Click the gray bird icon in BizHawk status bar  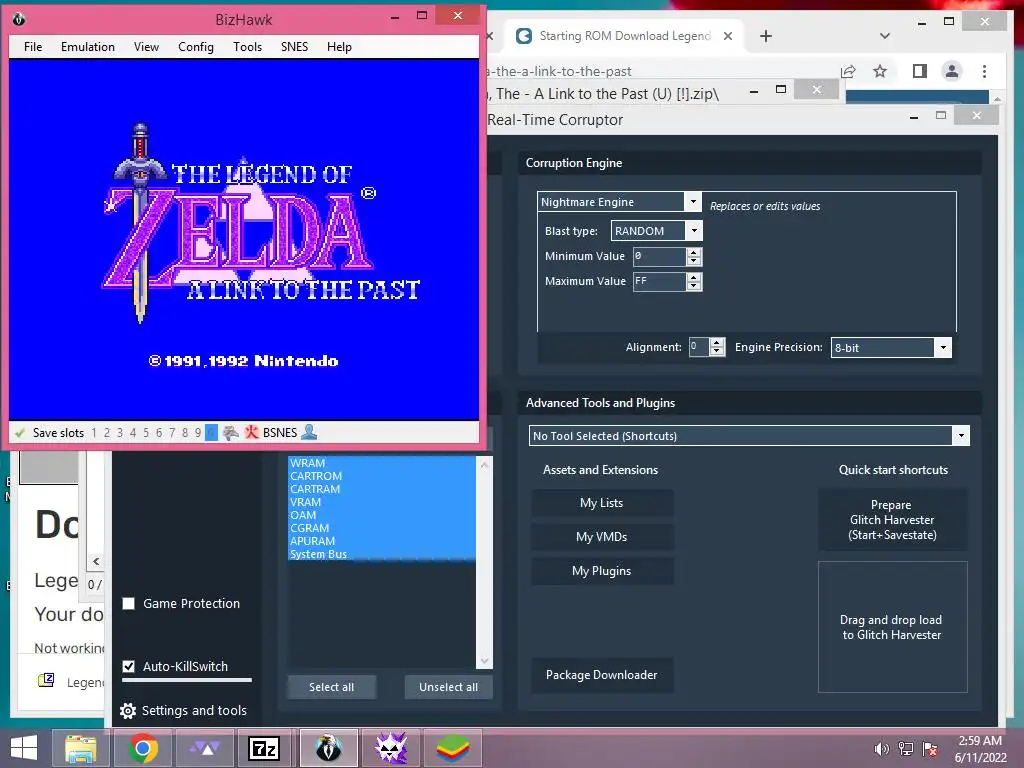point(231,432)
